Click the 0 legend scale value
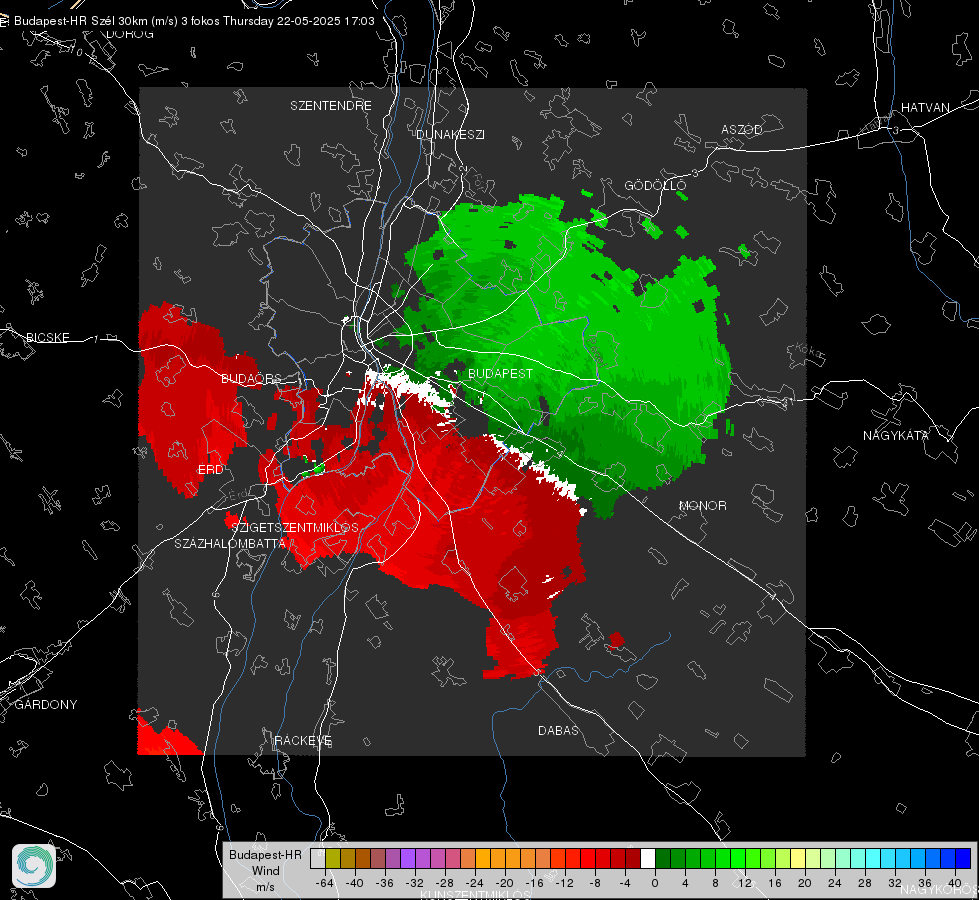The width and height of the screenshot is (979, 900). coord(655,884)
